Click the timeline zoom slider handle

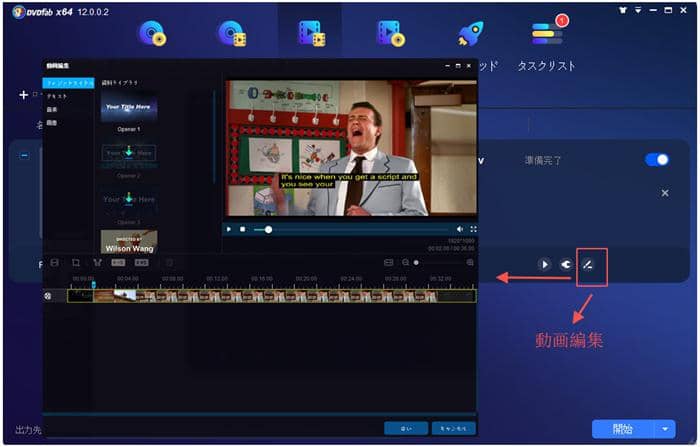coord(416,263)
